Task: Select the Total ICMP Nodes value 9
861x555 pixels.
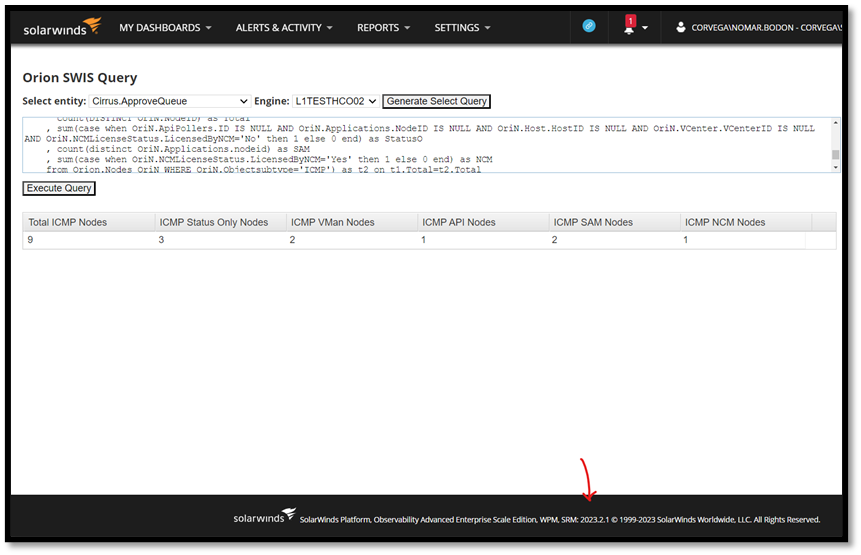Action: point(30,240)
